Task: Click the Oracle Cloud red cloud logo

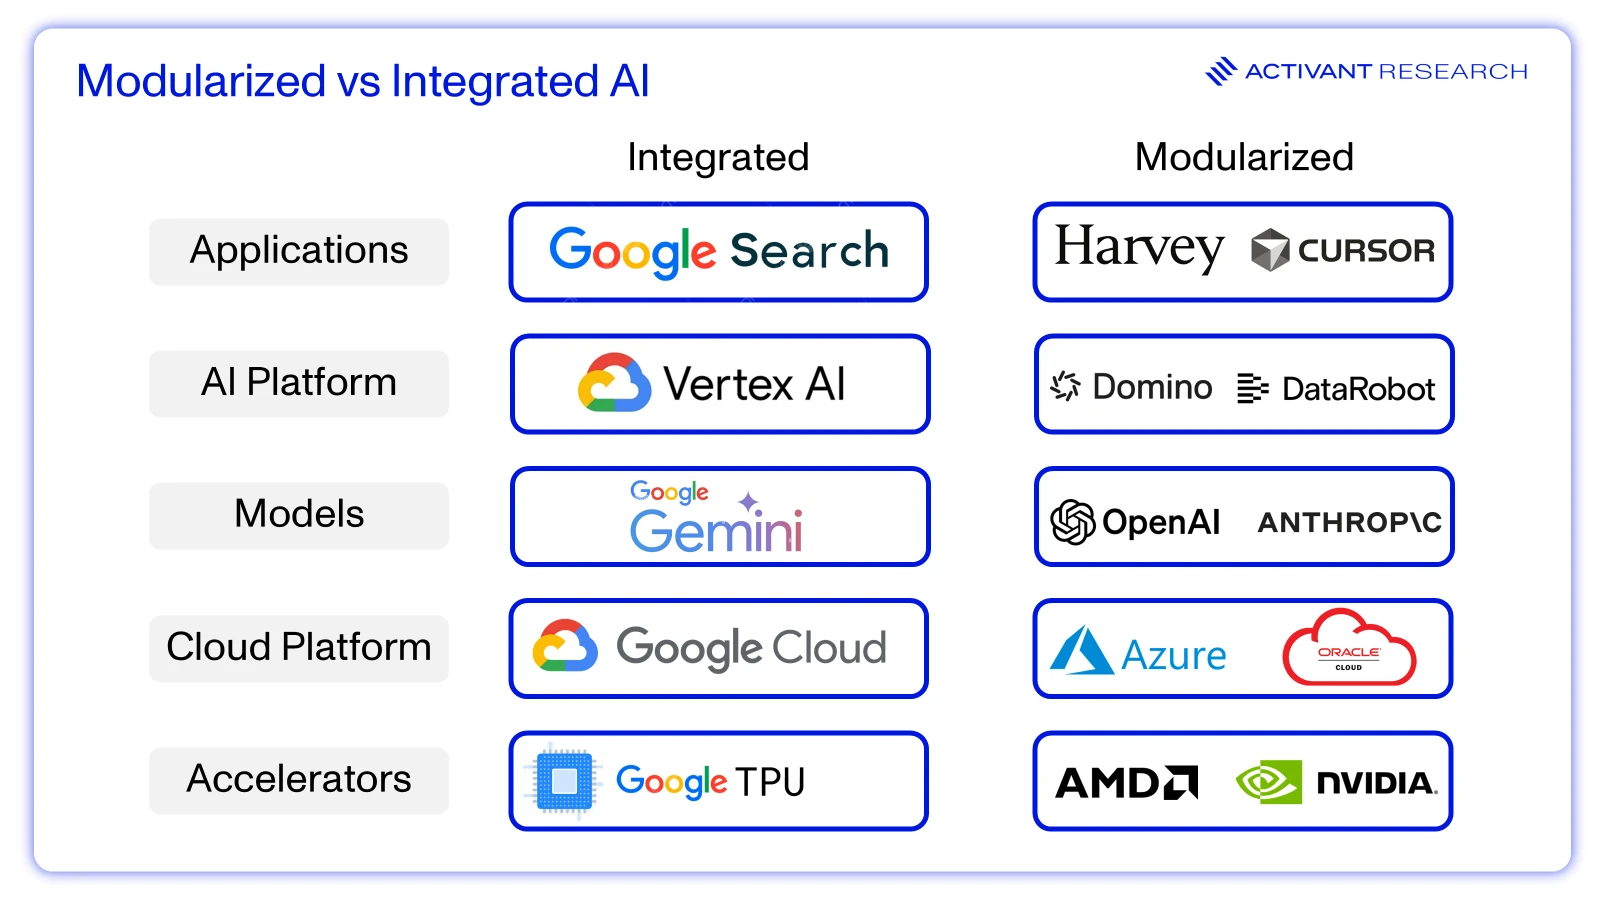Action: click(x=1349, y=648)
